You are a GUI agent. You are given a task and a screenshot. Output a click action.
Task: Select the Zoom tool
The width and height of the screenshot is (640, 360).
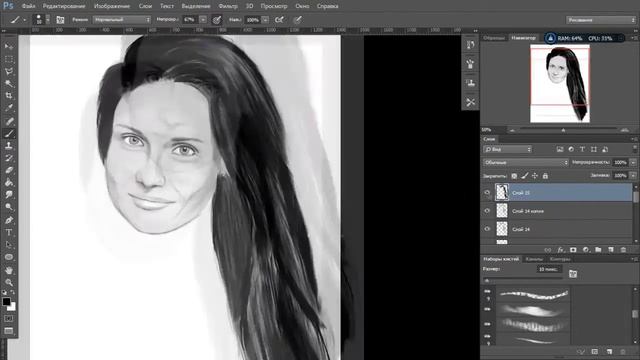(x=9, y=282)
